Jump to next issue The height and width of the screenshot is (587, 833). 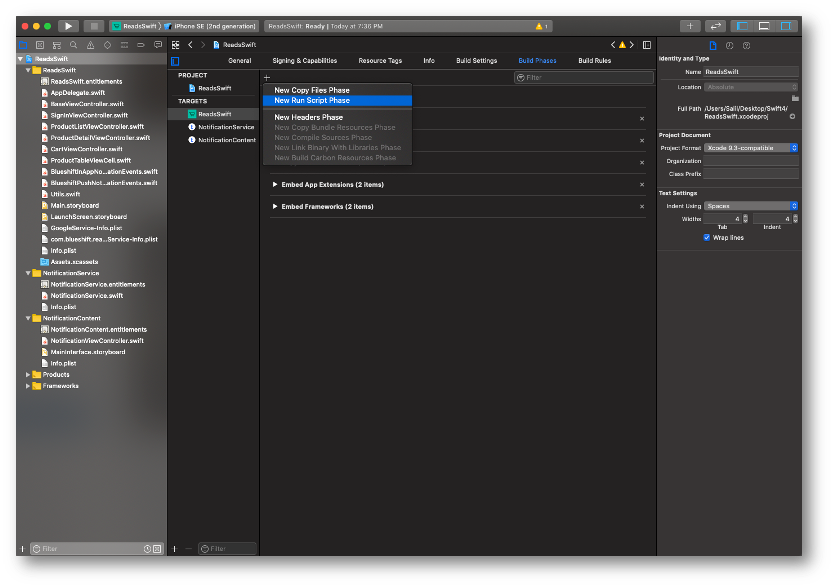(632, 45)
